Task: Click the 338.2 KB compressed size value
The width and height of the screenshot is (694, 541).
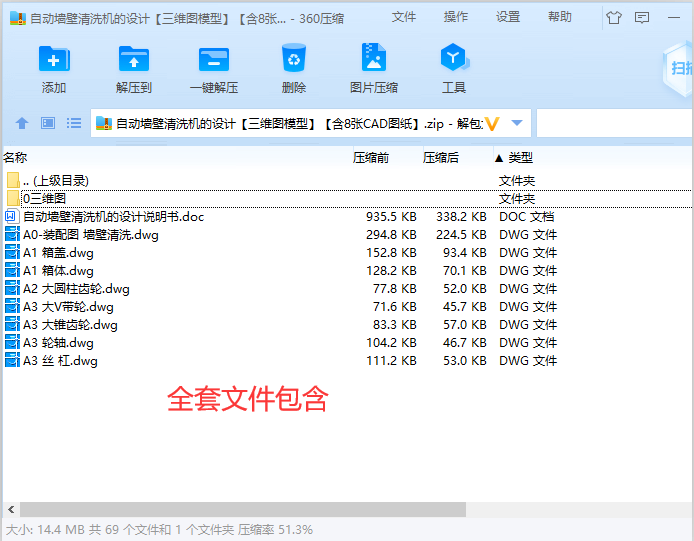Action: tap(461, 216)
